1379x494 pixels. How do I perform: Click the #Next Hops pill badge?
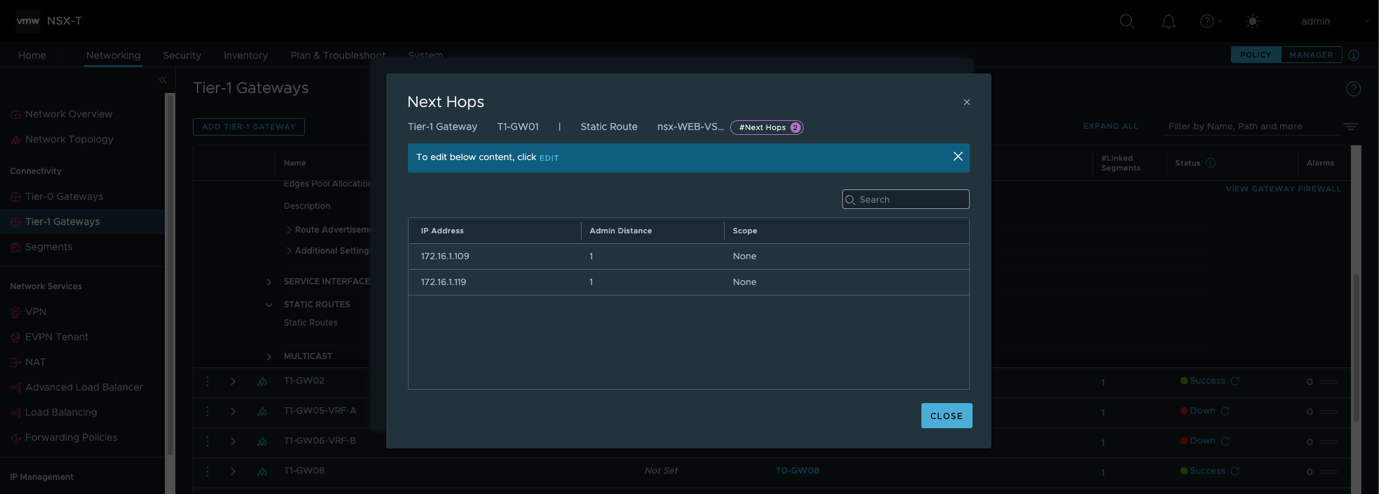pyautogui.click(x=767, y=127)
